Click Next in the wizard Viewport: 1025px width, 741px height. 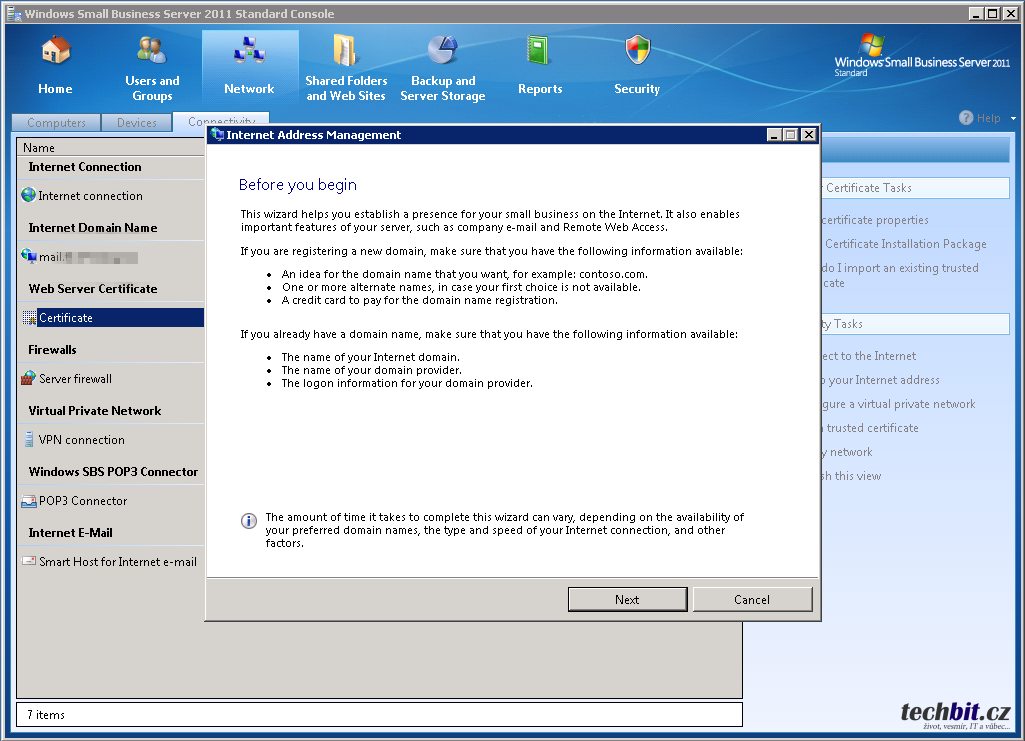click(627, 600)
